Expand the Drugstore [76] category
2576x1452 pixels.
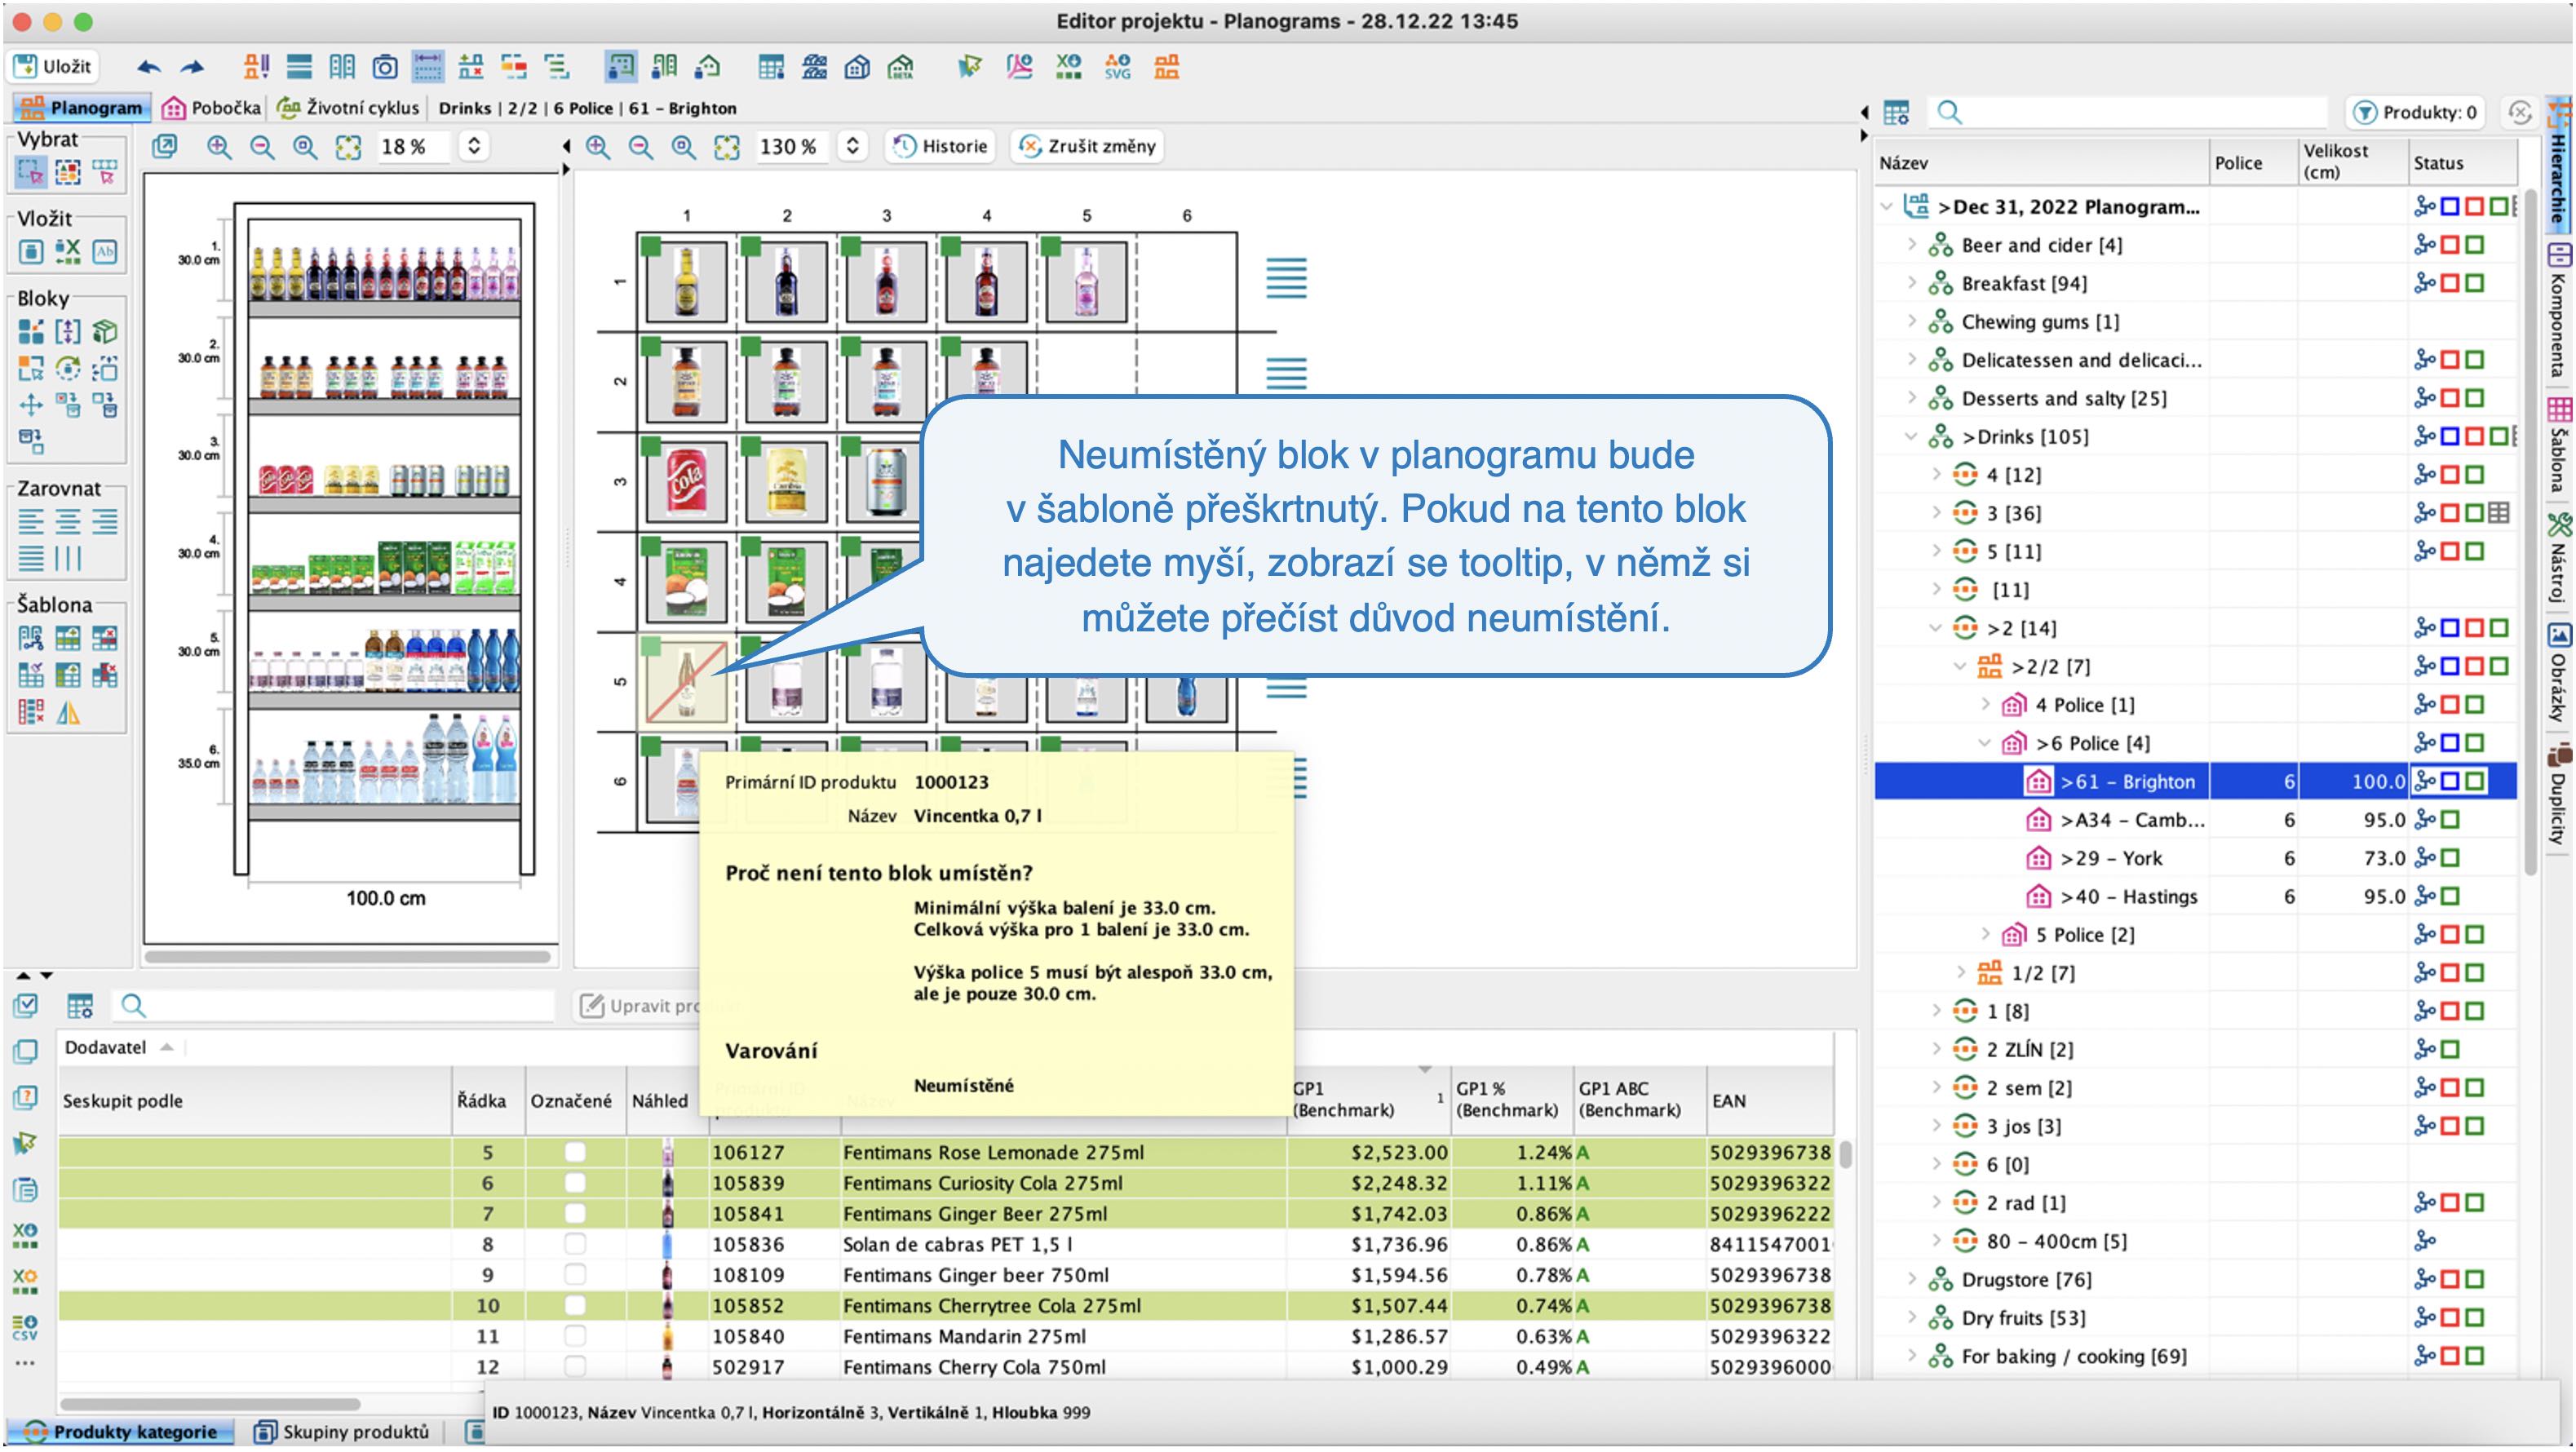(1910, 1279)
